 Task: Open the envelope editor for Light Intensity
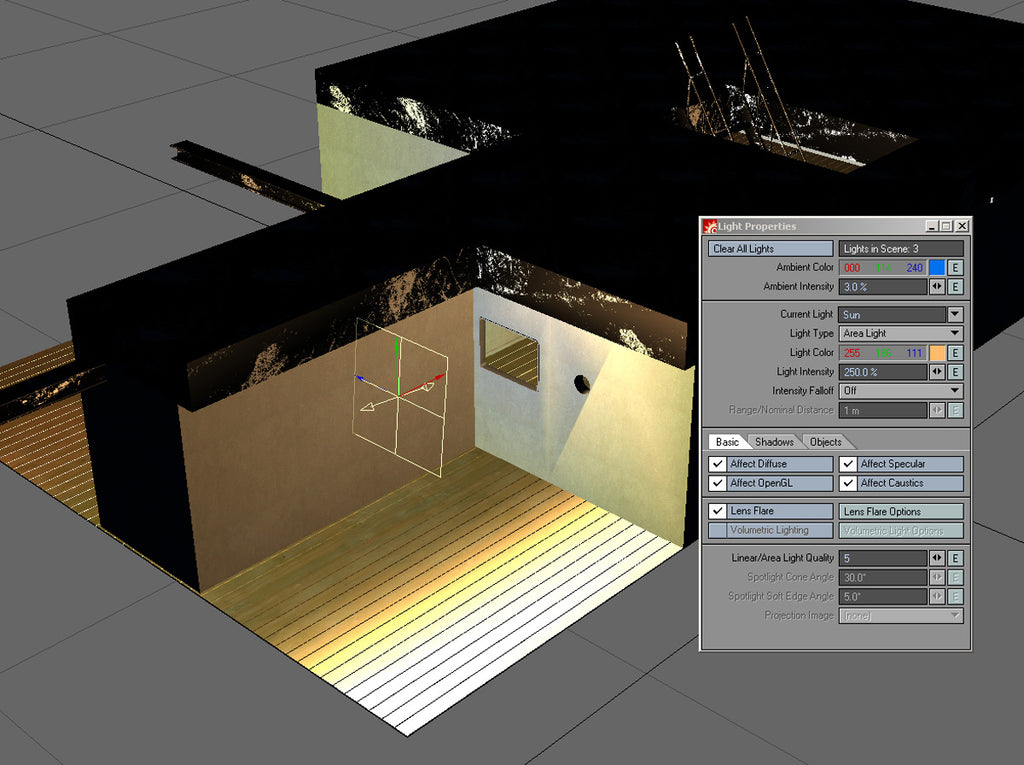pyautogui.click(x=955, y=371)
